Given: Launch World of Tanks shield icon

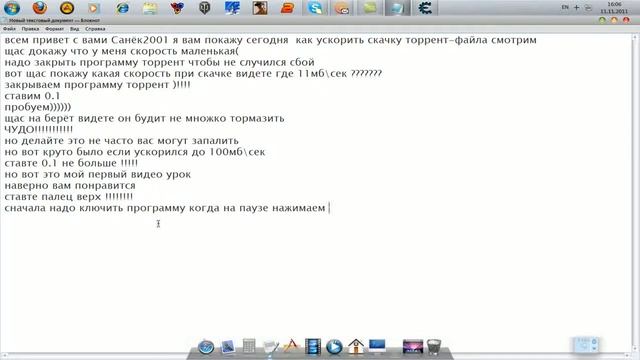Looking at the screenshot, I should pos(204,8).
